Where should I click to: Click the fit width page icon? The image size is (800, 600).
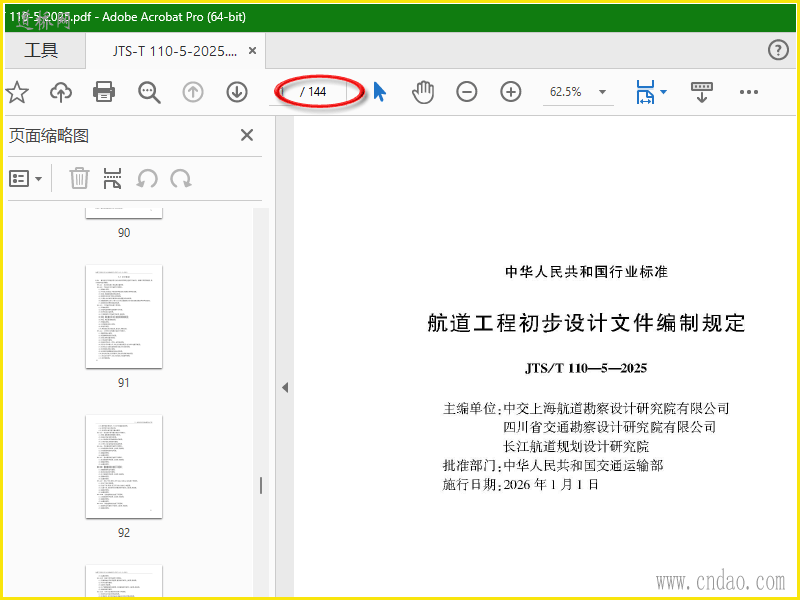[x=645, y=92]
